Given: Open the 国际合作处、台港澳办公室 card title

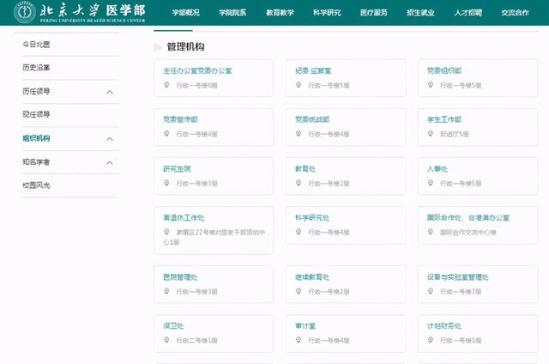Looking at the screenshot, I should (x=468, y=218).
